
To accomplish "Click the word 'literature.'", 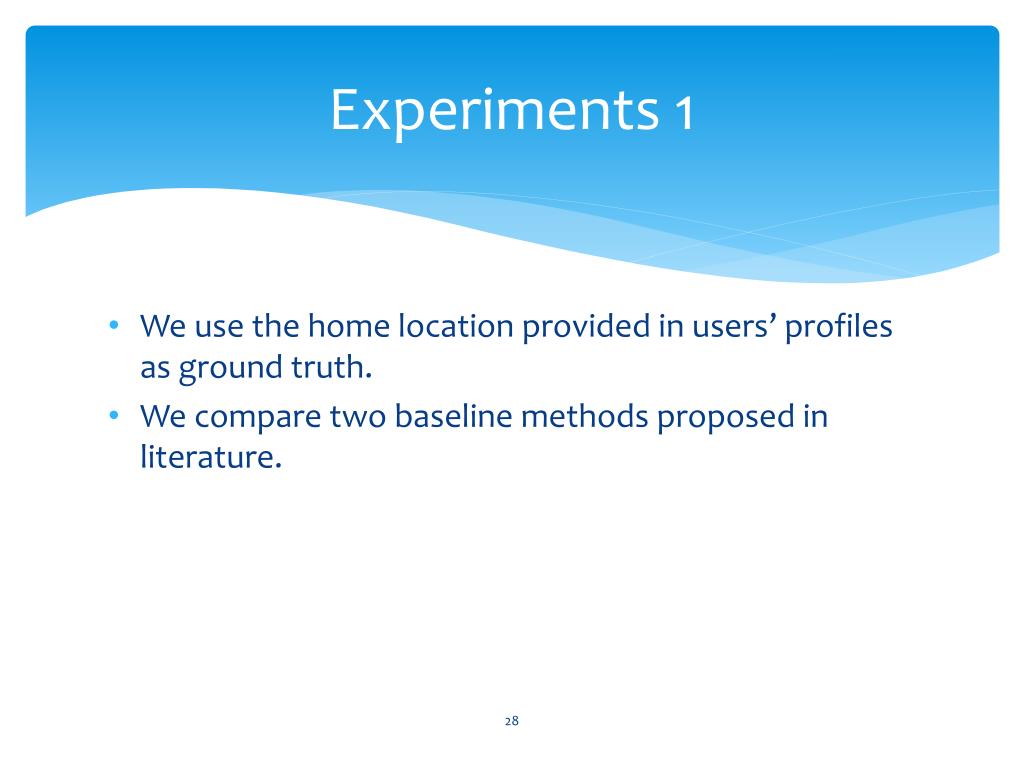I will 211,456.
